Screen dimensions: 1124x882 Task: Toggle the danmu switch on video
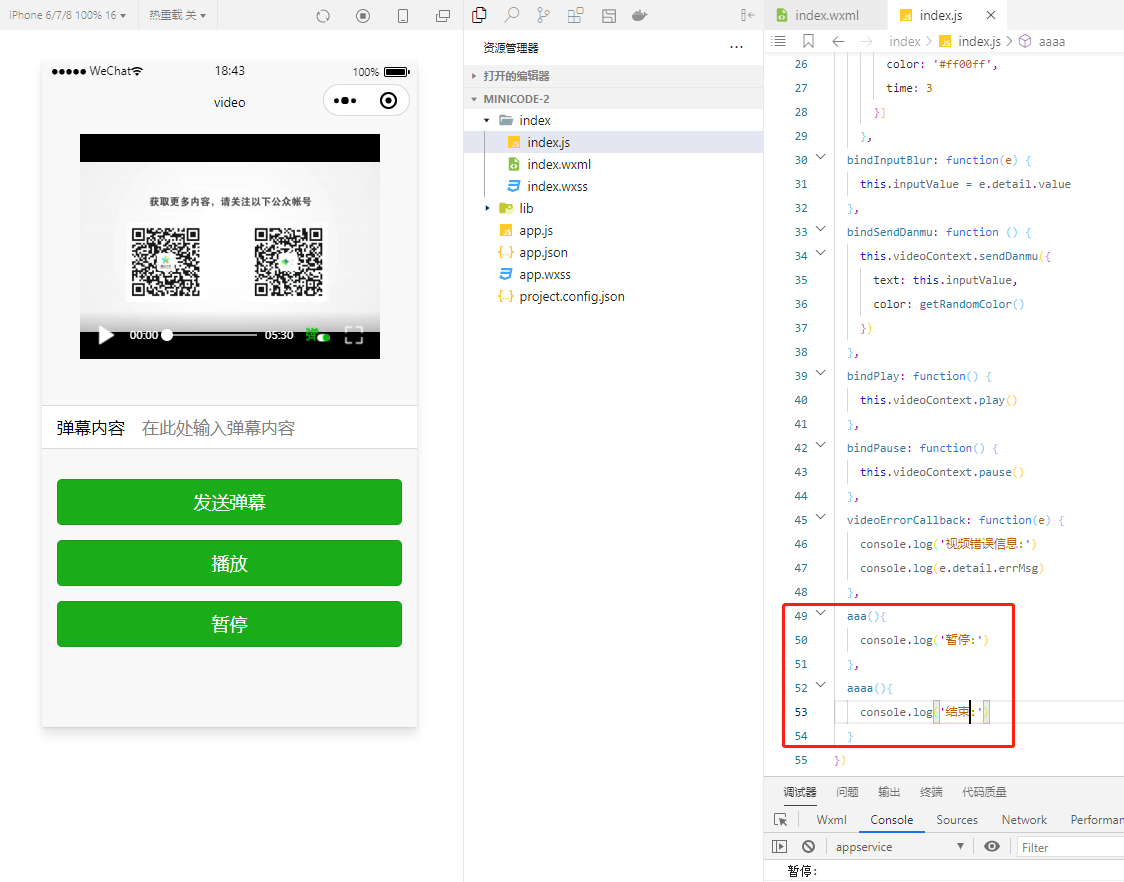(318, 335)
